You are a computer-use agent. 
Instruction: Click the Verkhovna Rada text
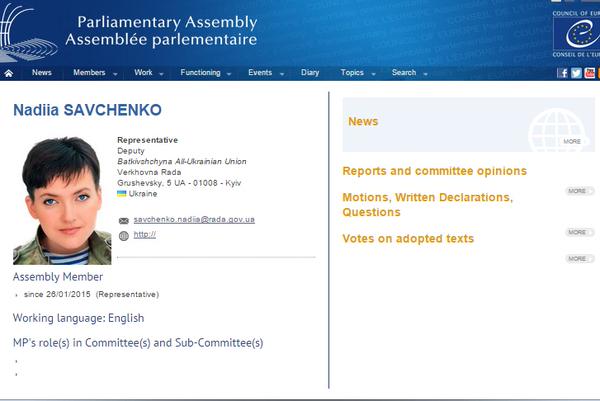tap(149, 172)
